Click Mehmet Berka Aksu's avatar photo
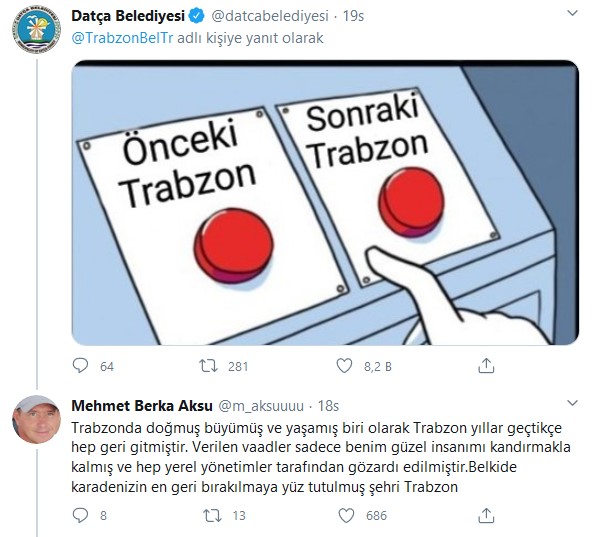Image resolution: width=594 pixels, height=537 pixels. click(x=36, y=419)
